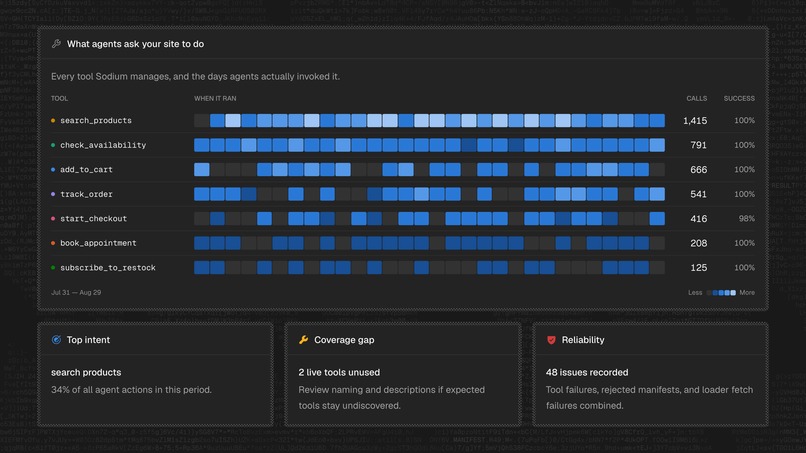This screenshot has height=453, width=806.
Task: Click the 666 calls value
Action: (x=699, y=169)
